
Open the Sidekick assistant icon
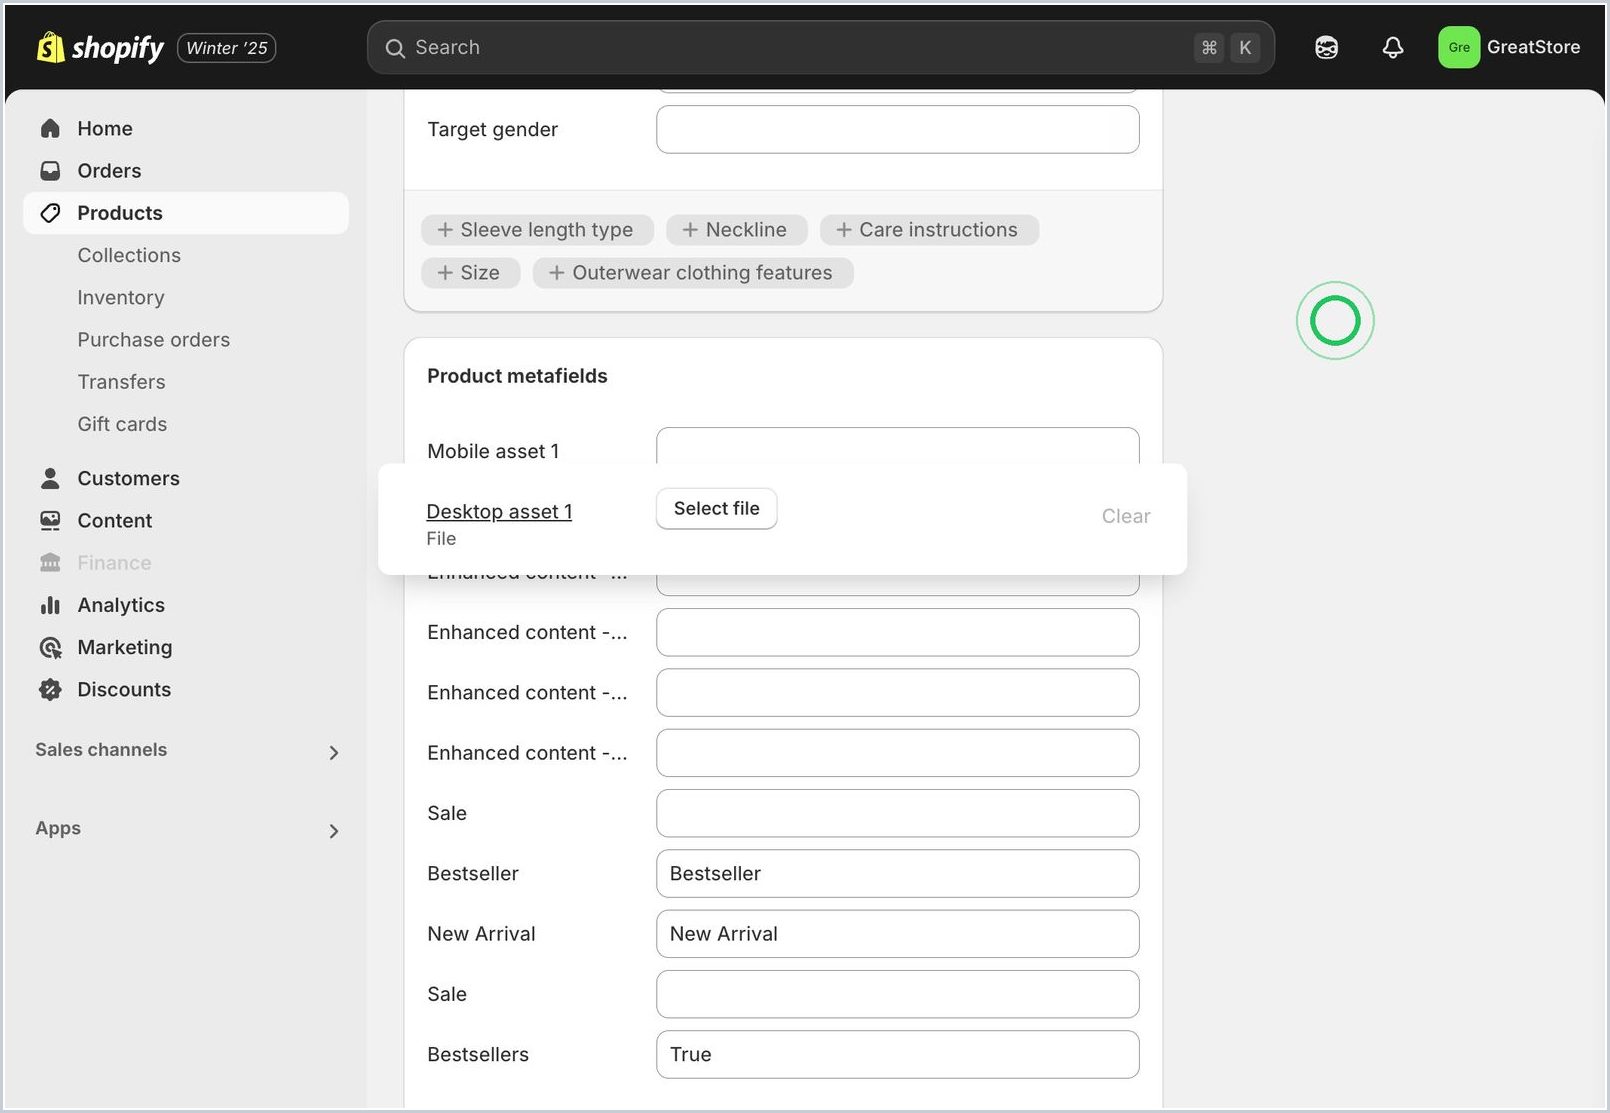coord(1326,47)
